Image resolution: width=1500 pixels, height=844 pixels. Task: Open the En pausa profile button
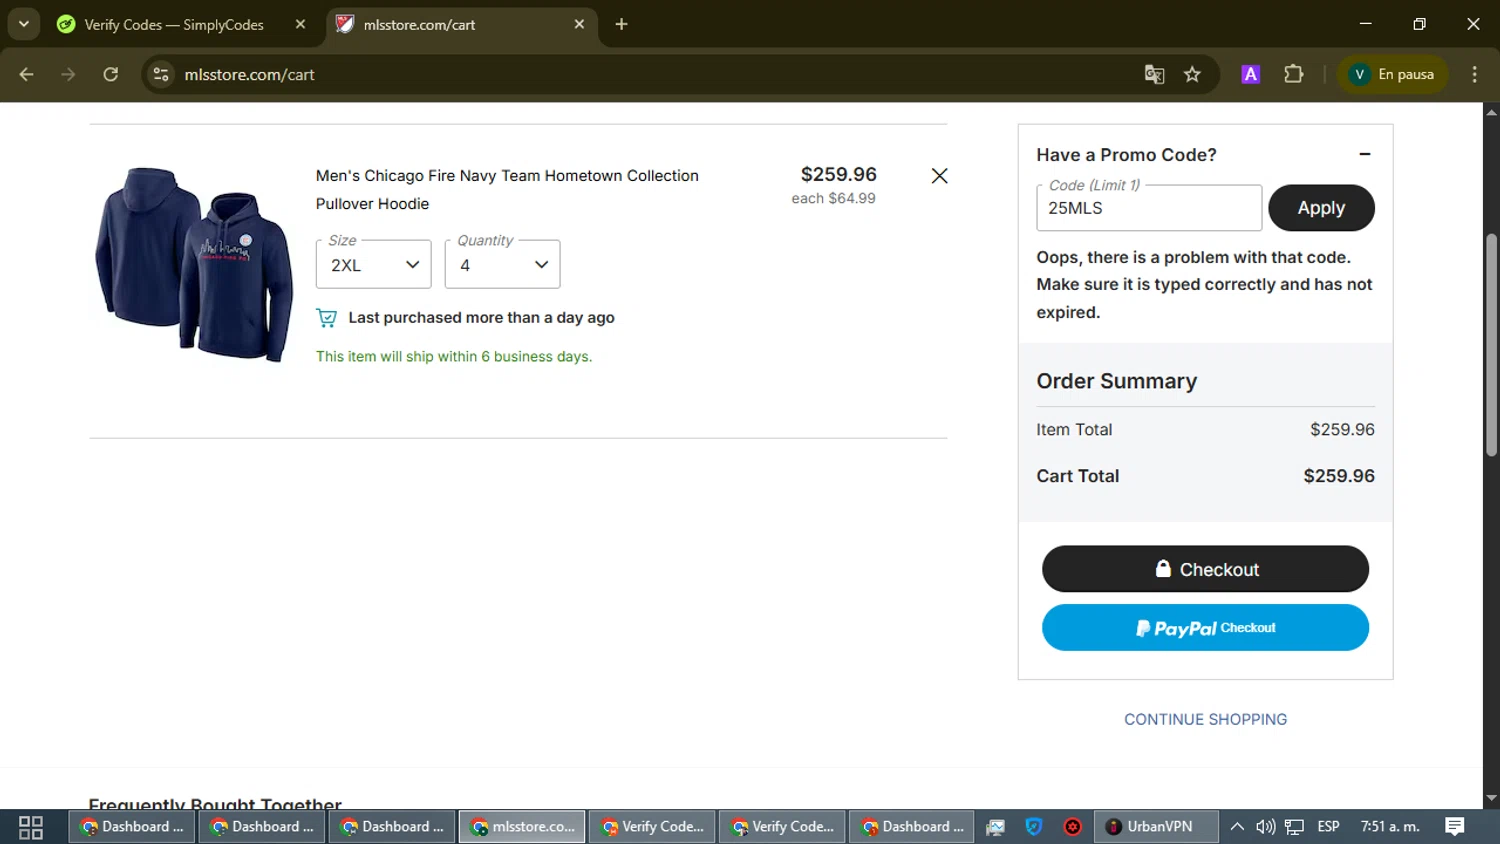[1392, 74]
